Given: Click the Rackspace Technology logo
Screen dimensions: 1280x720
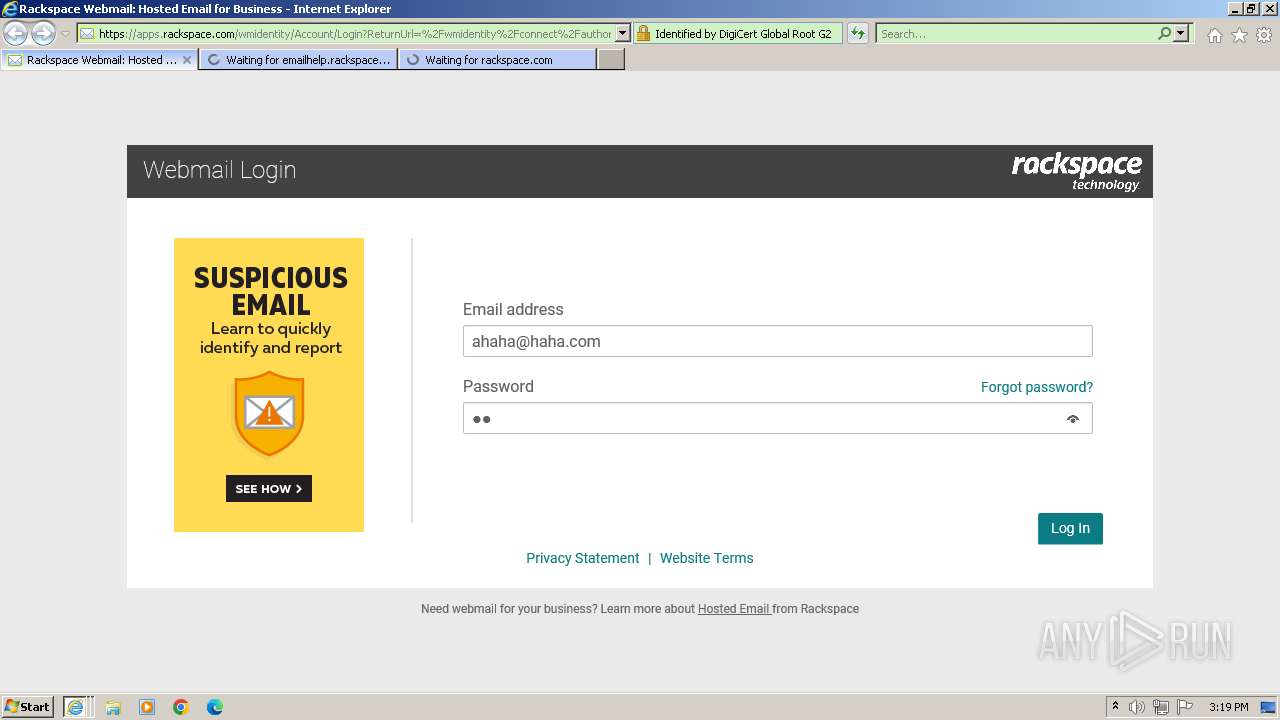Looking at the screenshot, I should click(x=1076, y=171).
